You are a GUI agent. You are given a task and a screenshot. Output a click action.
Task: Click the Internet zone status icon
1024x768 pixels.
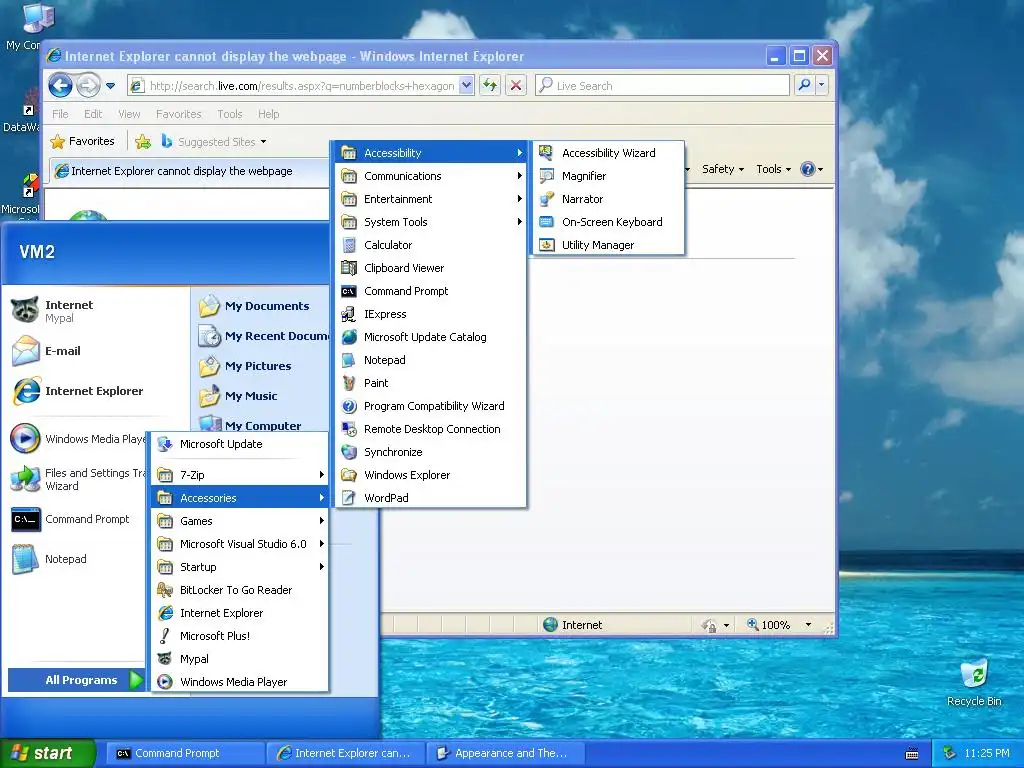pyautogui.click(x=551, y=625)
